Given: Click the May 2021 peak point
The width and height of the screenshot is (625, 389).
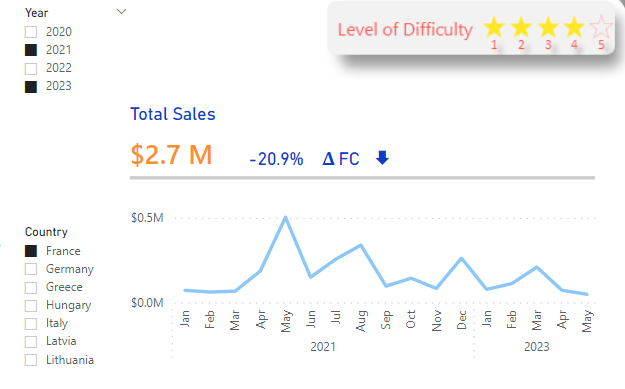Looking at the screenshot, I should pos(285,217).
